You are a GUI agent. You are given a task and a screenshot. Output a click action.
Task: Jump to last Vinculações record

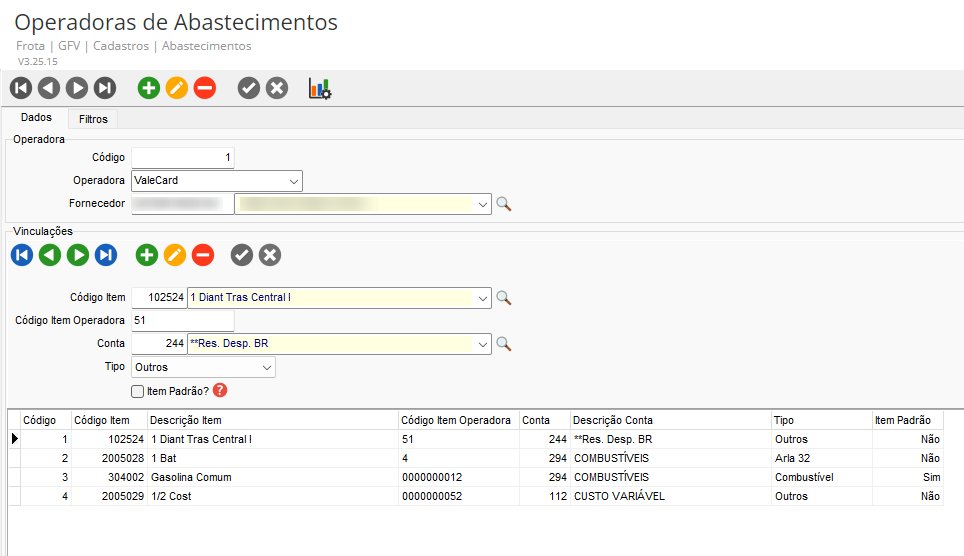tap(106, 255)
